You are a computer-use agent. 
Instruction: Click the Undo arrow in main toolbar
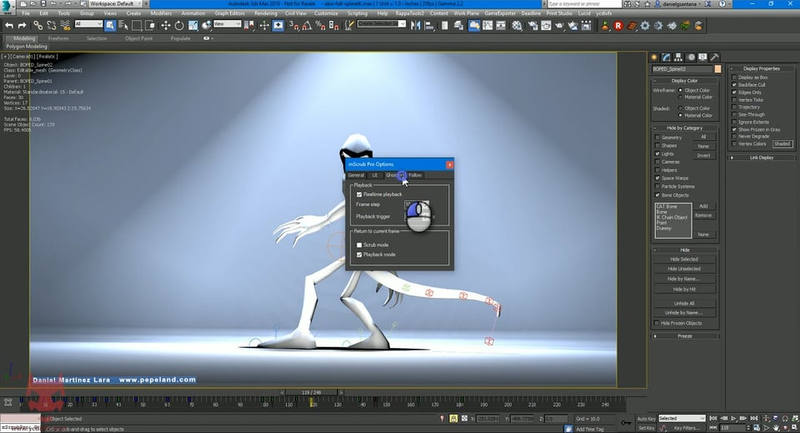7,24
